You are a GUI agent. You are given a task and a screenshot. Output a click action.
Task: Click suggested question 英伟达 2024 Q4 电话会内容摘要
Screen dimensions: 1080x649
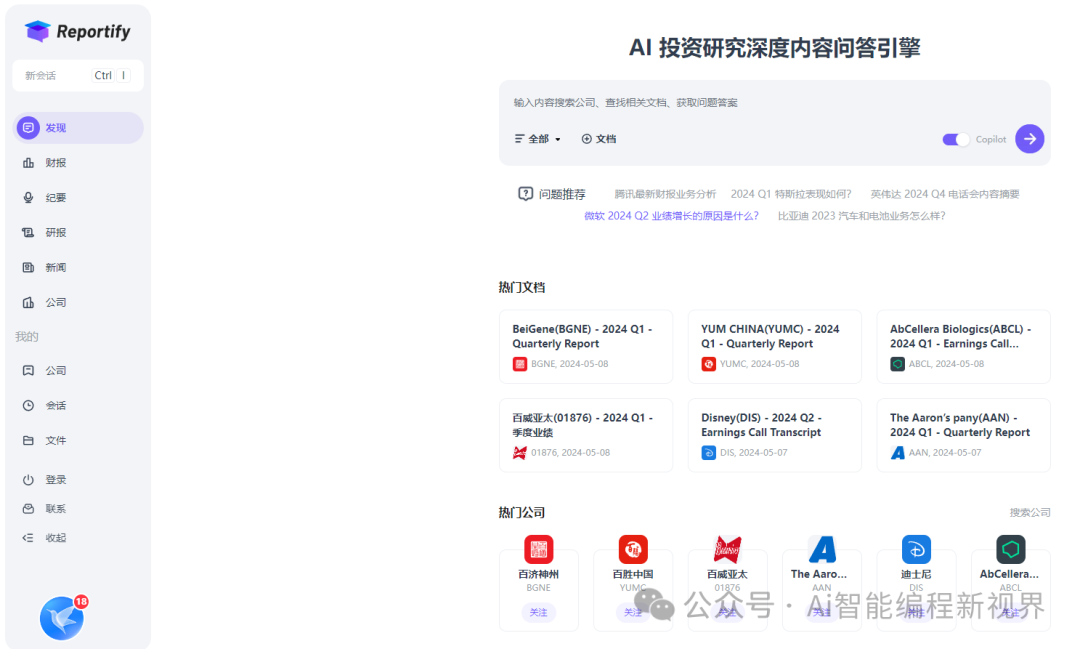[x=944, y=194]
